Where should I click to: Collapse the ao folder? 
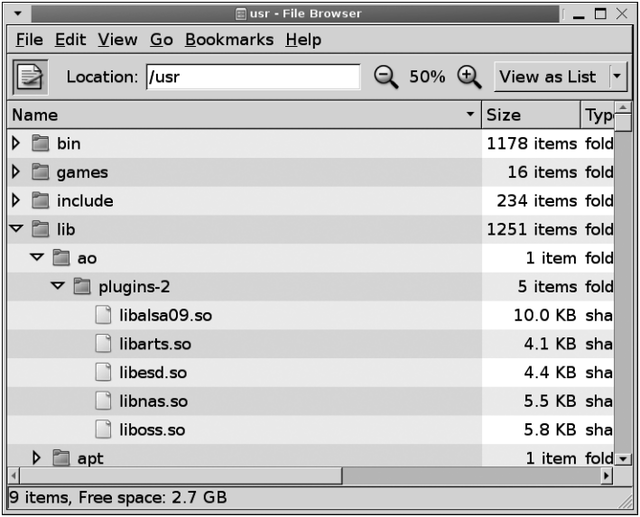coord(37,258)
